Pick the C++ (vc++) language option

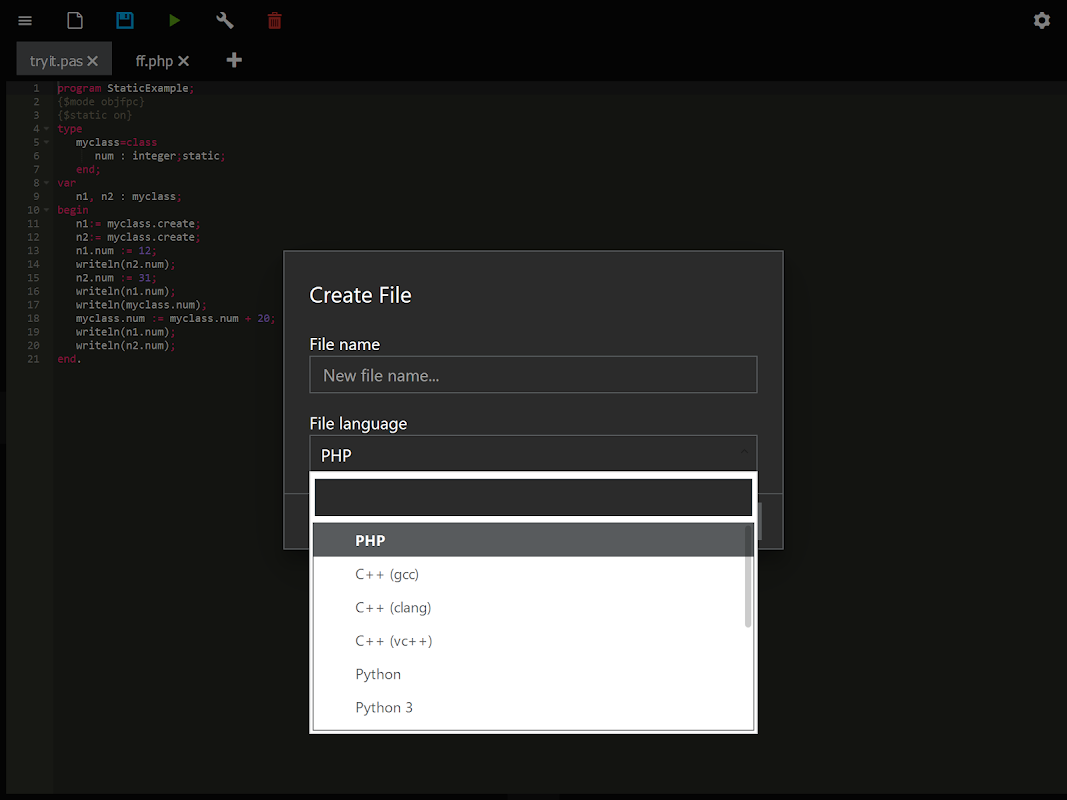[393, 641]
